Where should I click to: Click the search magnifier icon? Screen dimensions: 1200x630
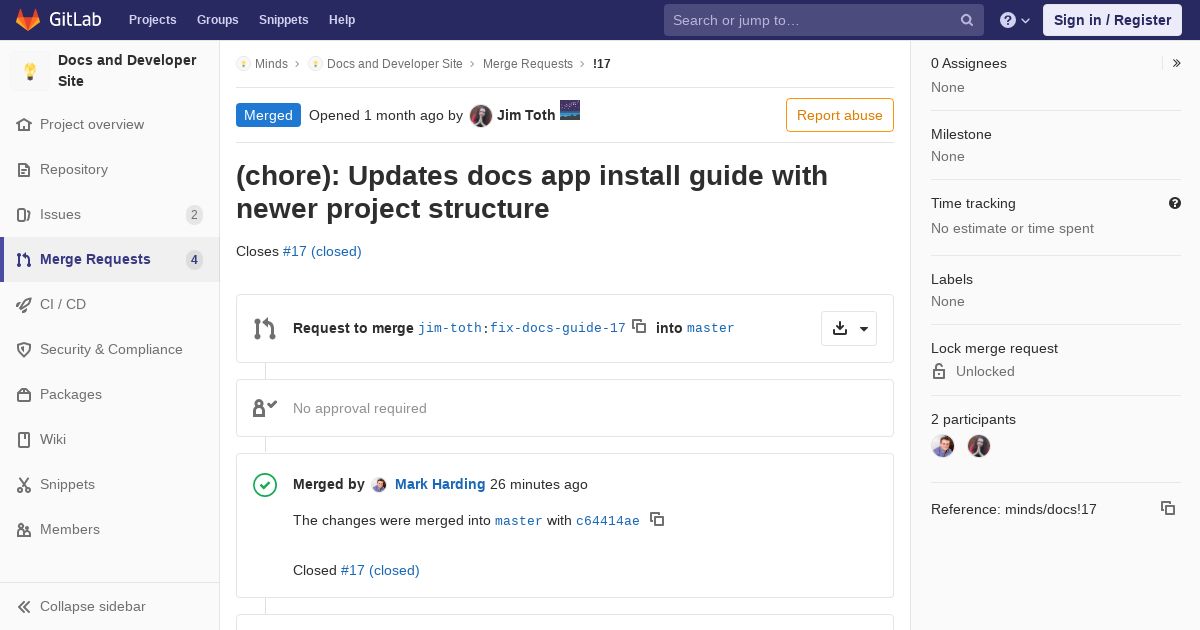967,20
